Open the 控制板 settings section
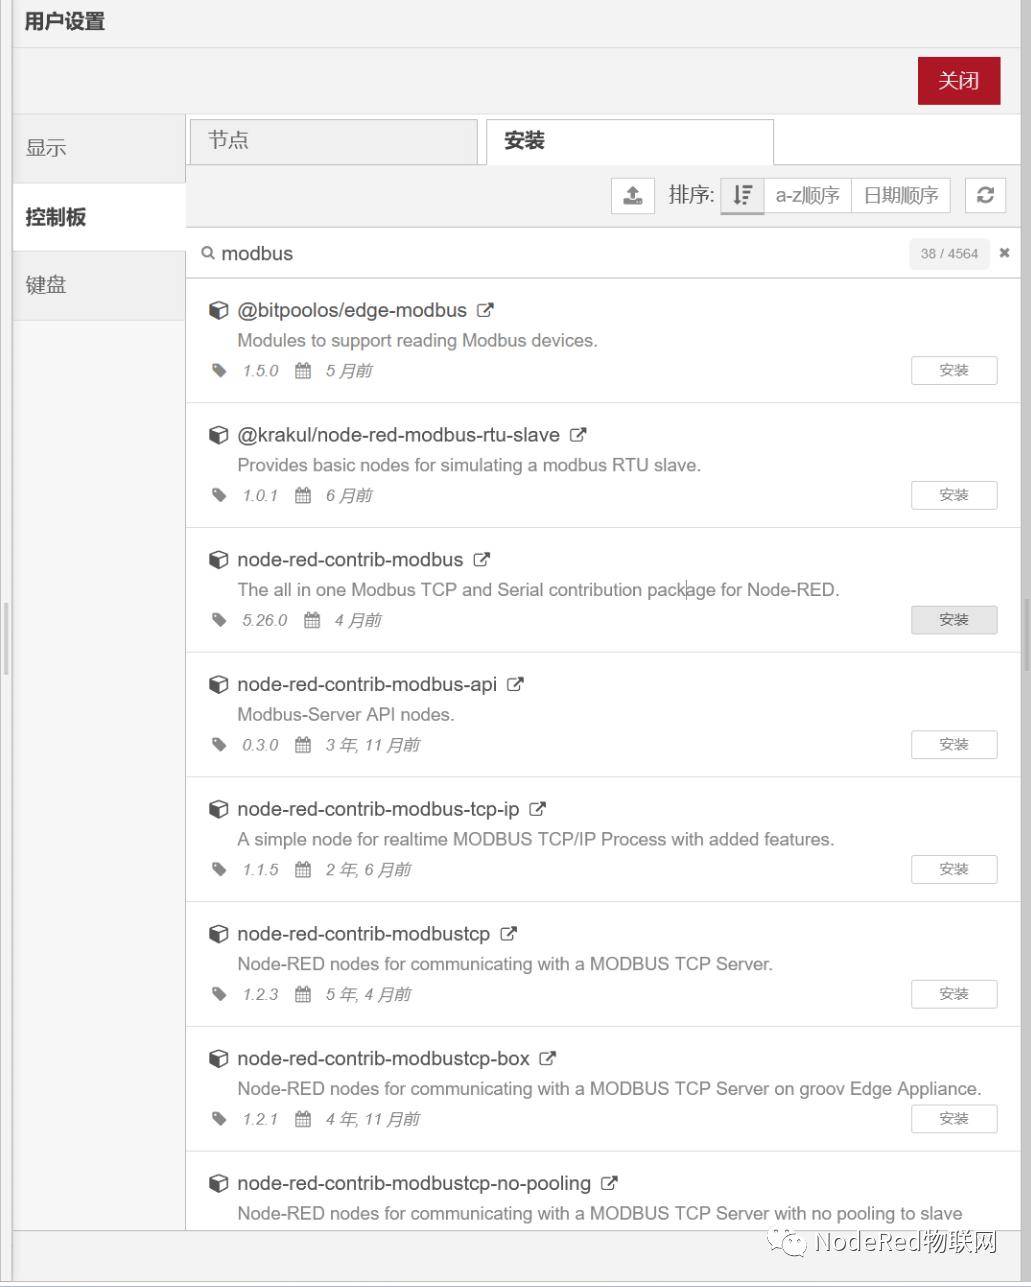Image resolution: width=1031 pixels, height=1287 pixels. click(99, 217)
